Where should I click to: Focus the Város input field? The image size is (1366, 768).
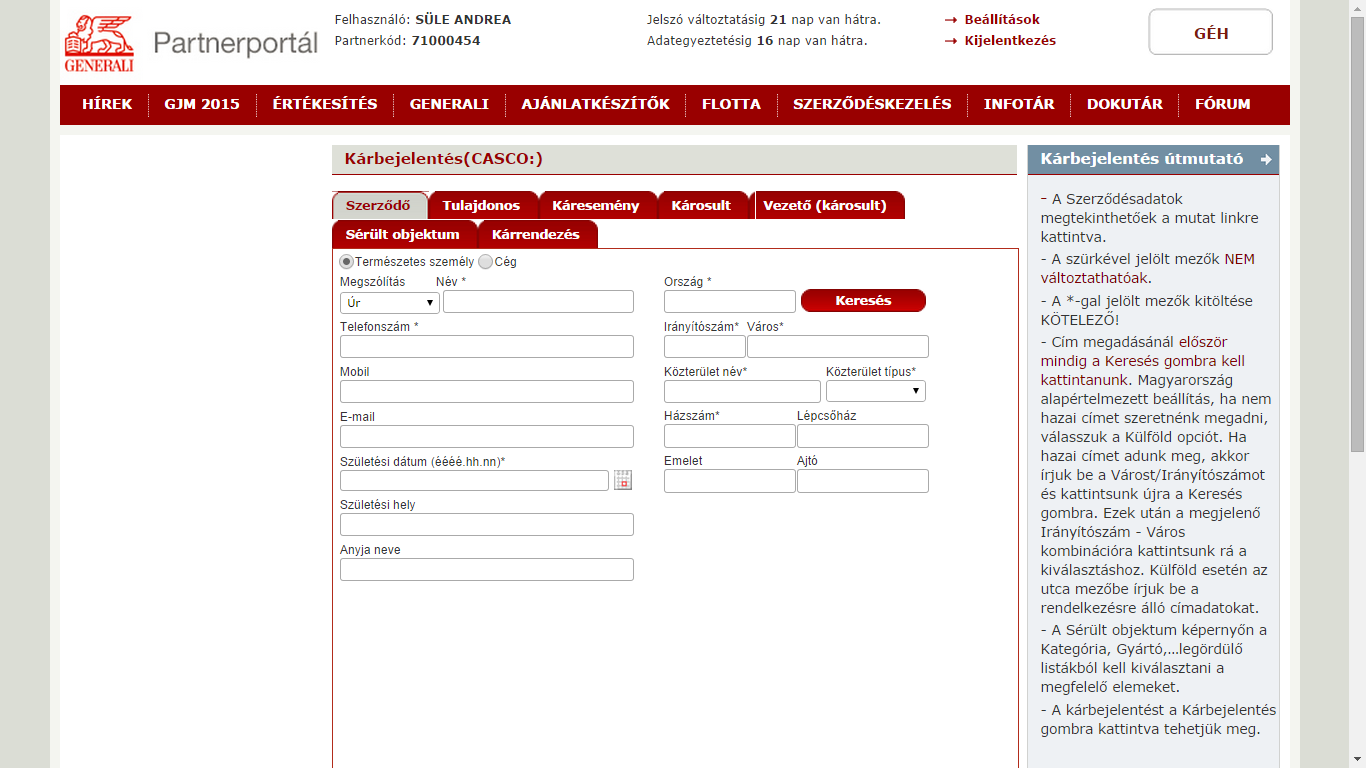(838, 346)
